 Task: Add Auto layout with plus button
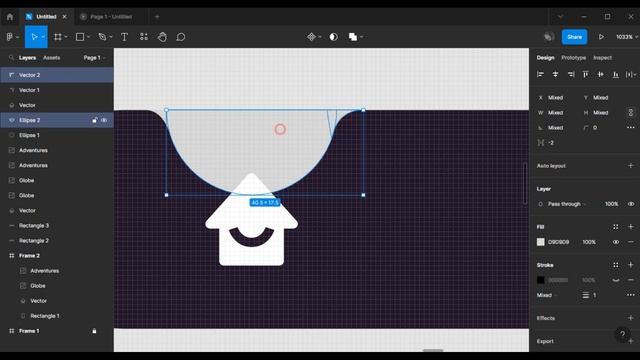coord(631,166)
